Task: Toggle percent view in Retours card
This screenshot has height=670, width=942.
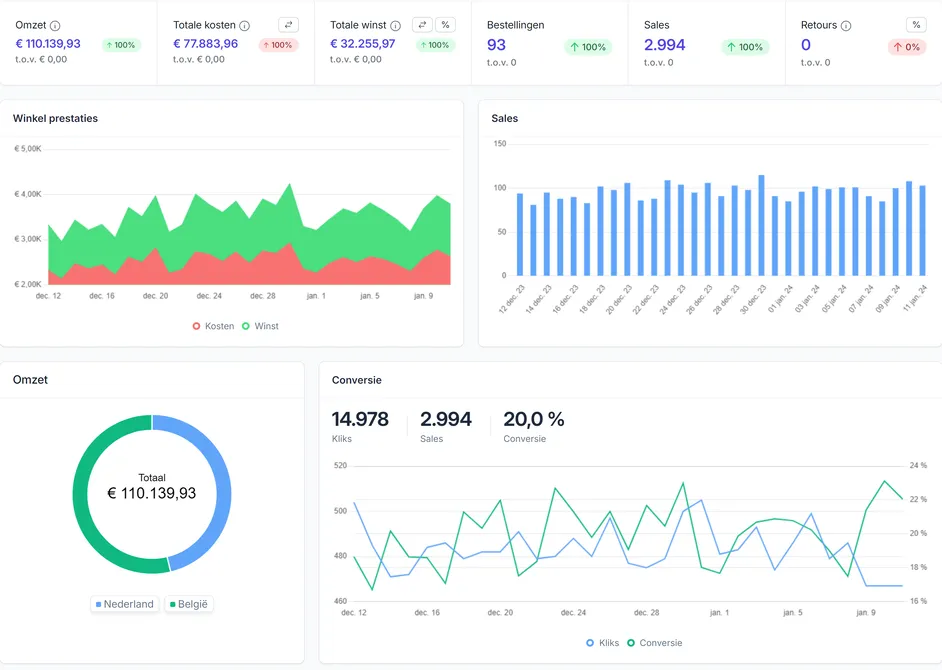Action: click(916, 25)
